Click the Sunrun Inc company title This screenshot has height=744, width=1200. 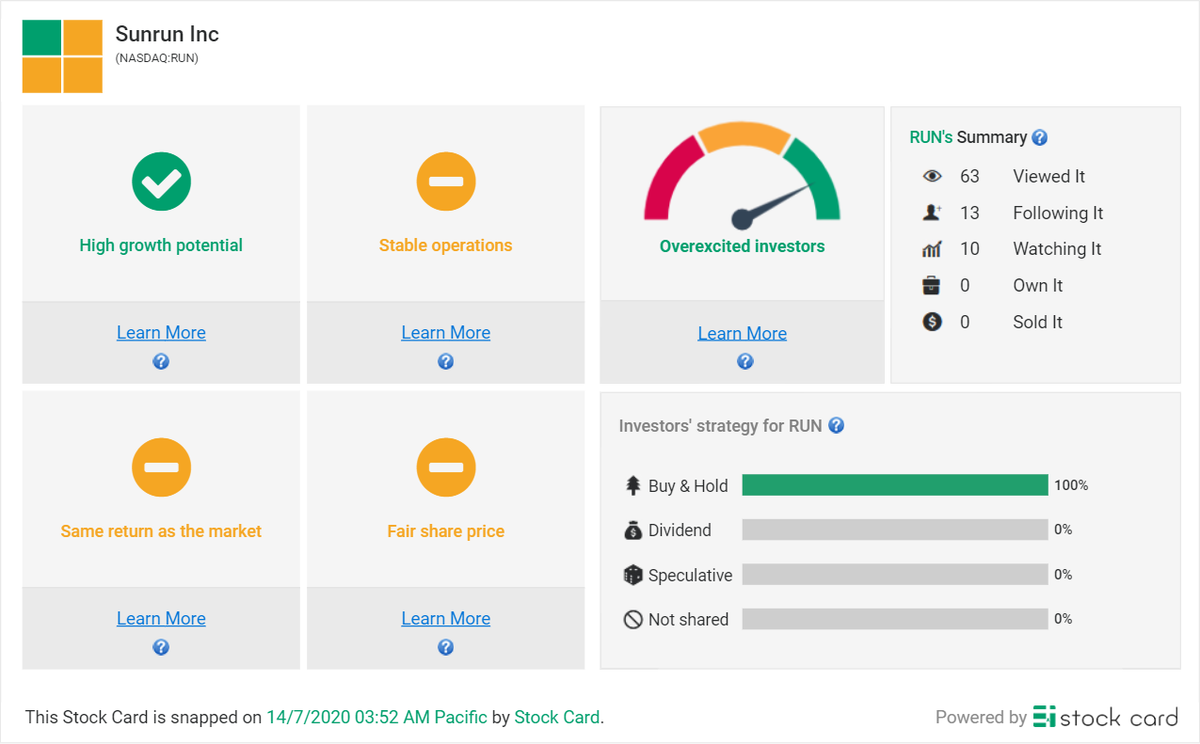(x=167, y=34)
